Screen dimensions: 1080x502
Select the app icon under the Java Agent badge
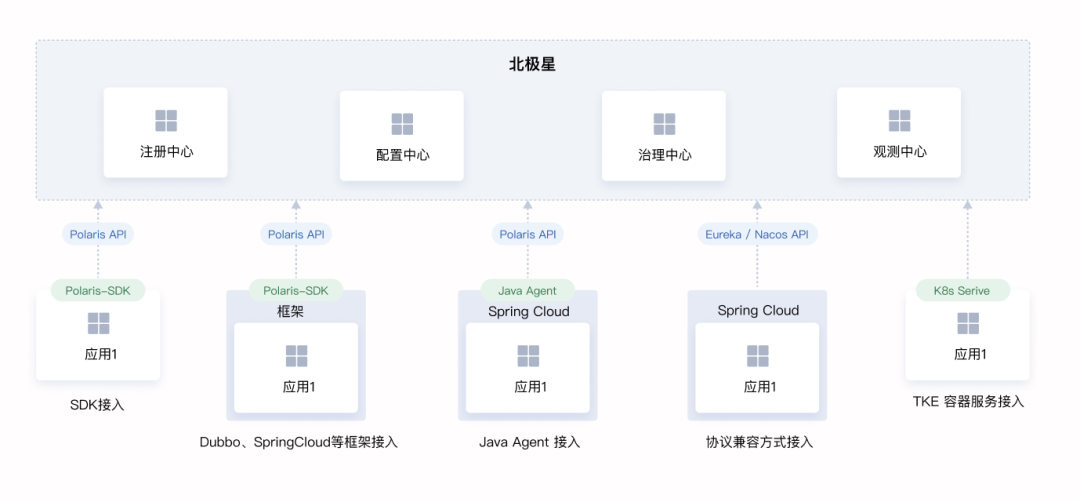pyautogui.click(x=528, y=356)
